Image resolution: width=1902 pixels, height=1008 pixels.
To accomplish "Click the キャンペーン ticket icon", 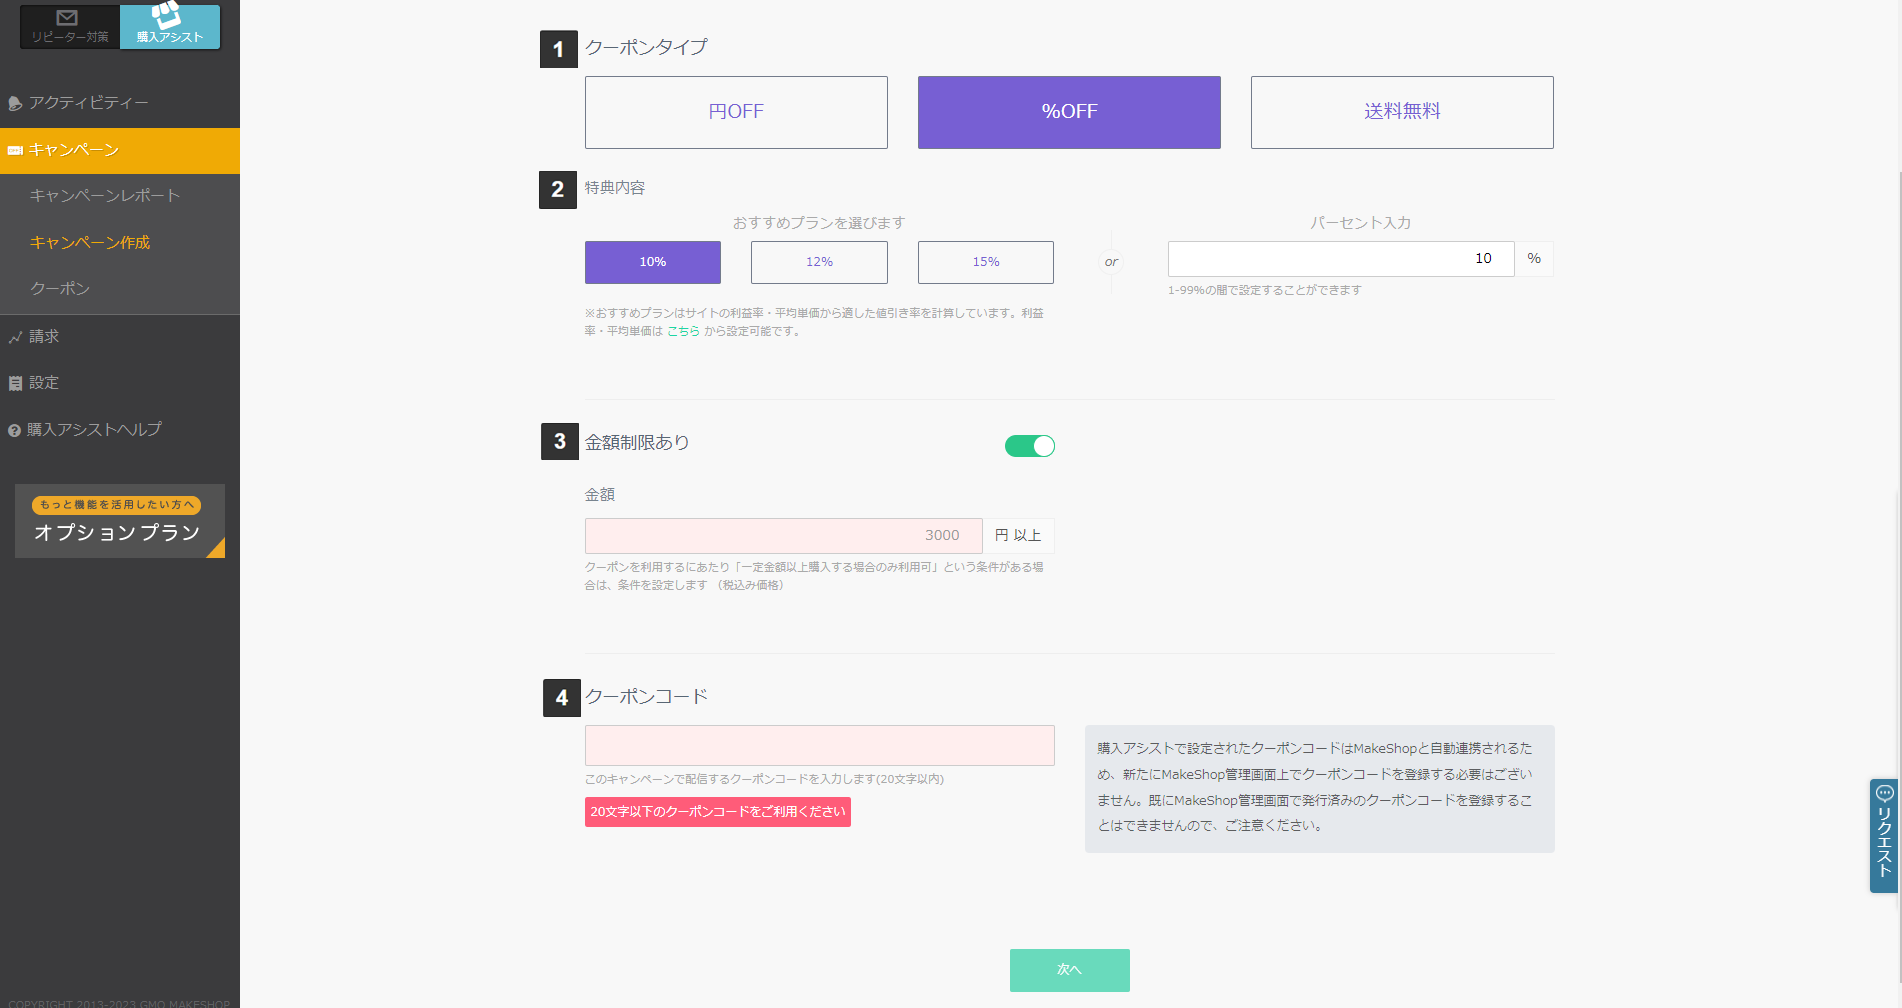I will [x=15, y=151].
